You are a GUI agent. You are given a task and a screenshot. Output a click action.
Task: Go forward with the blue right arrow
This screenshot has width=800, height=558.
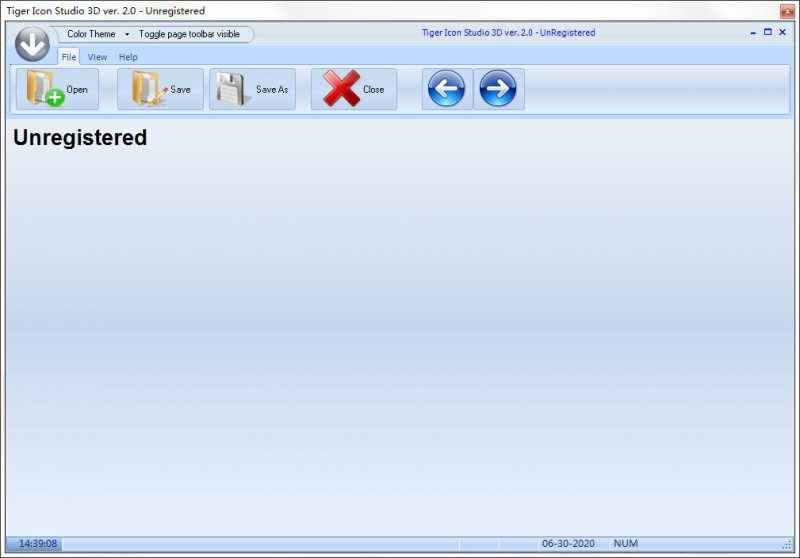pyautogui.click(x=498, y=89)
